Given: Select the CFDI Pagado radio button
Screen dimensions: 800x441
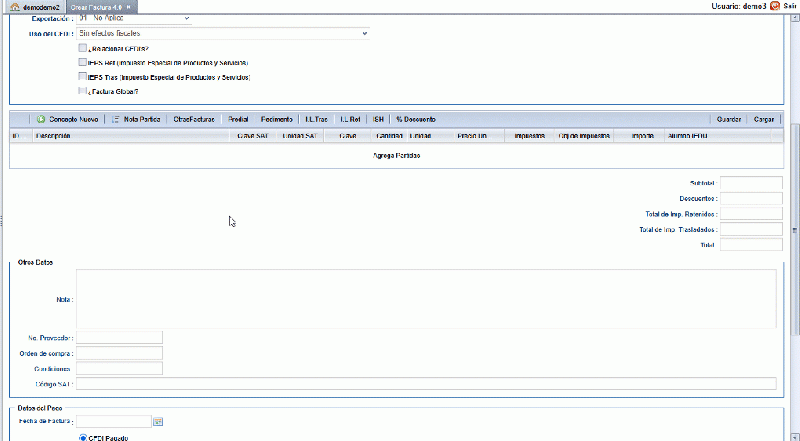Looking at the screenshot, I should coord(83,438).
